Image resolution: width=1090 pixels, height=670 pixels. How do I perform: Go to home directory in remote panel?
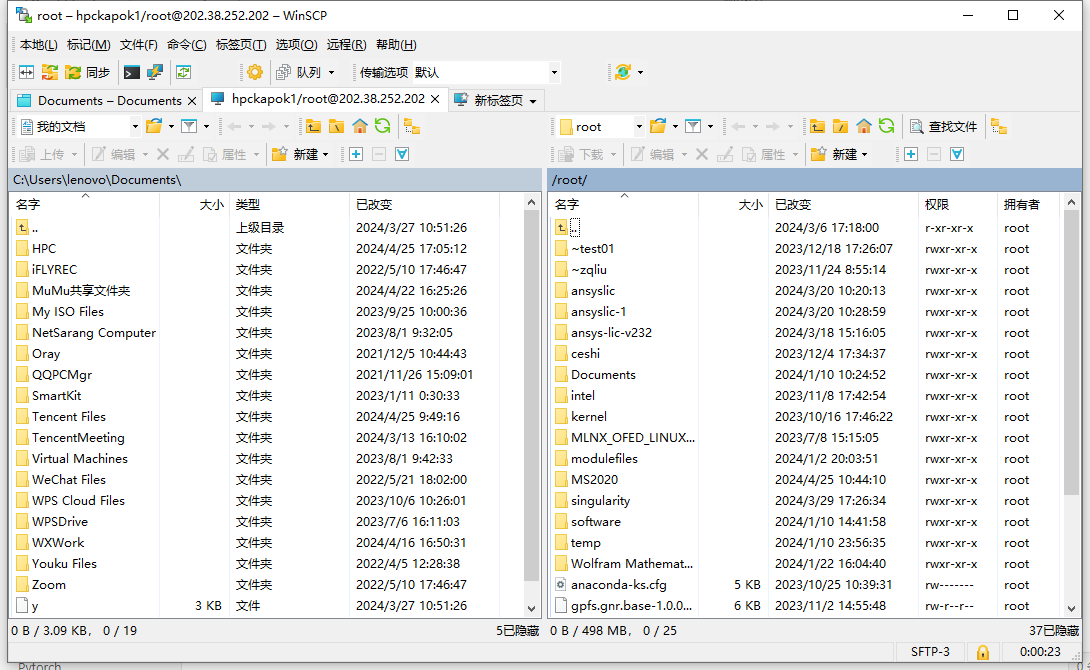[x=863, y=126]
